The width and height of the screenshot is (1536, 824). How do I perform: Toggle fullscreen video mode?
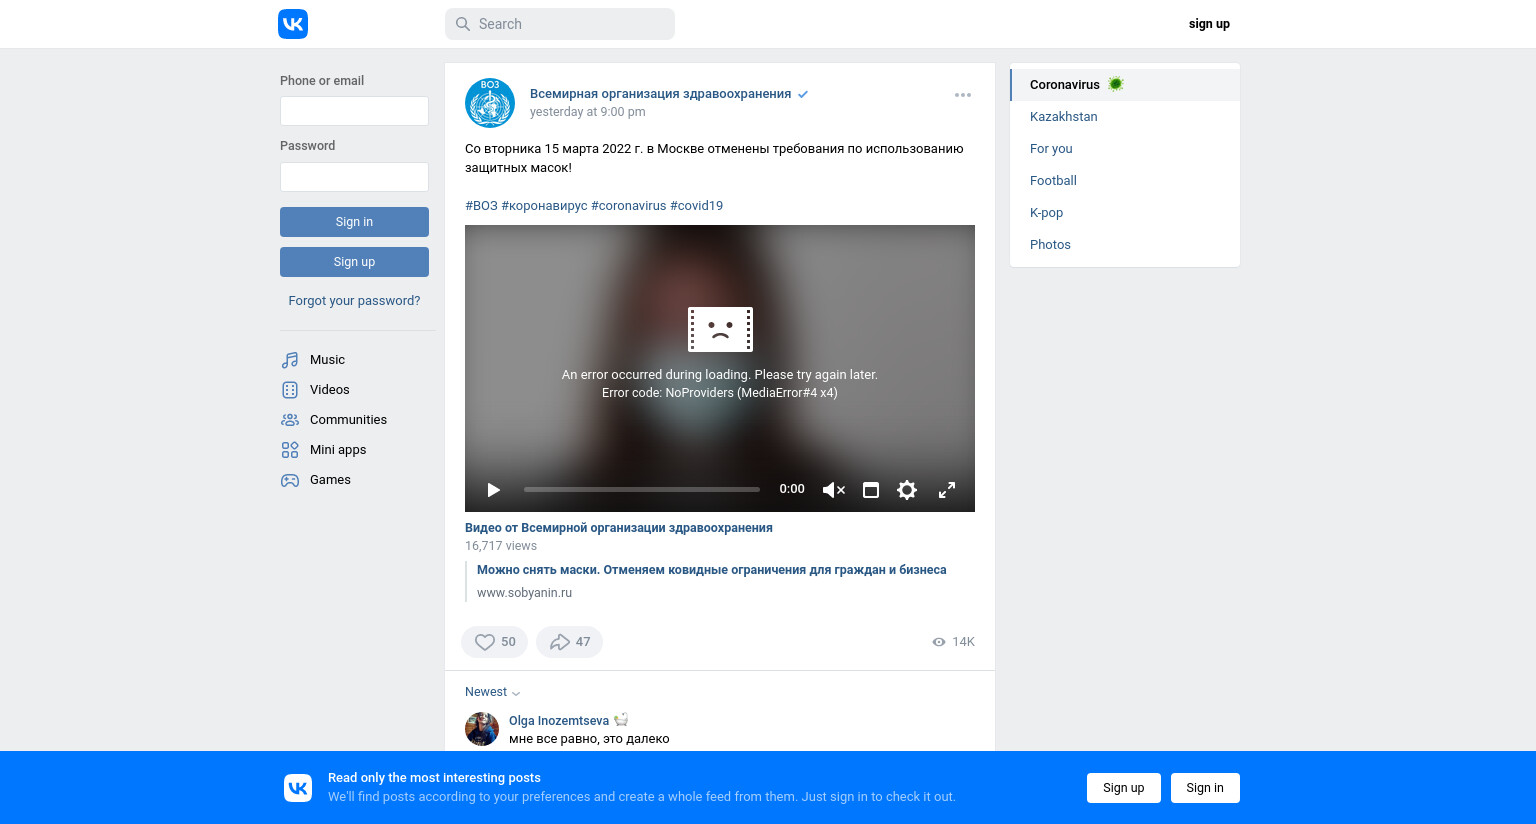(x=947, y=490)
